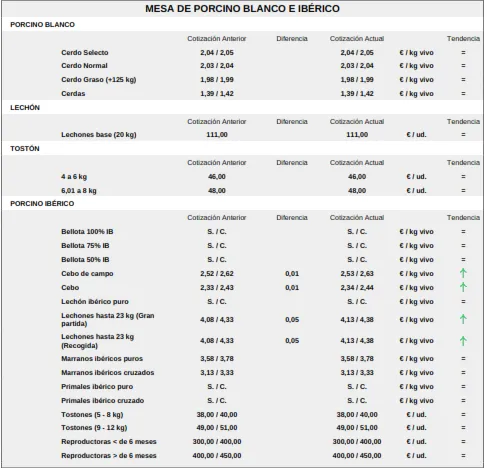Click the equals trend sign for Cerdo Selecto
This screenshot has width=487, height=468.
click(463, 53)
